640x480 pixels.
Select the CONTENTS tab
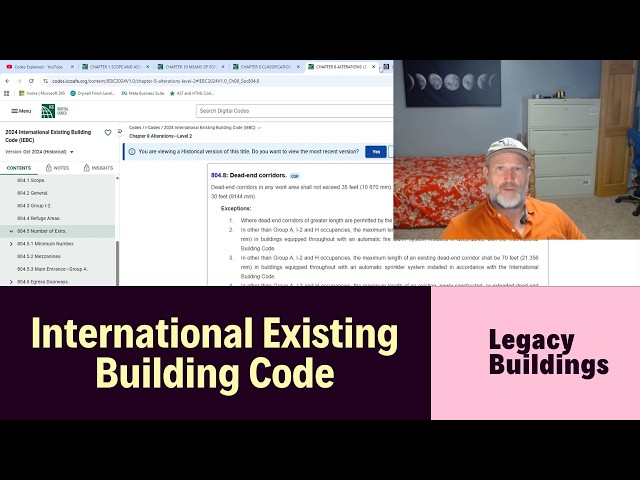19,168
